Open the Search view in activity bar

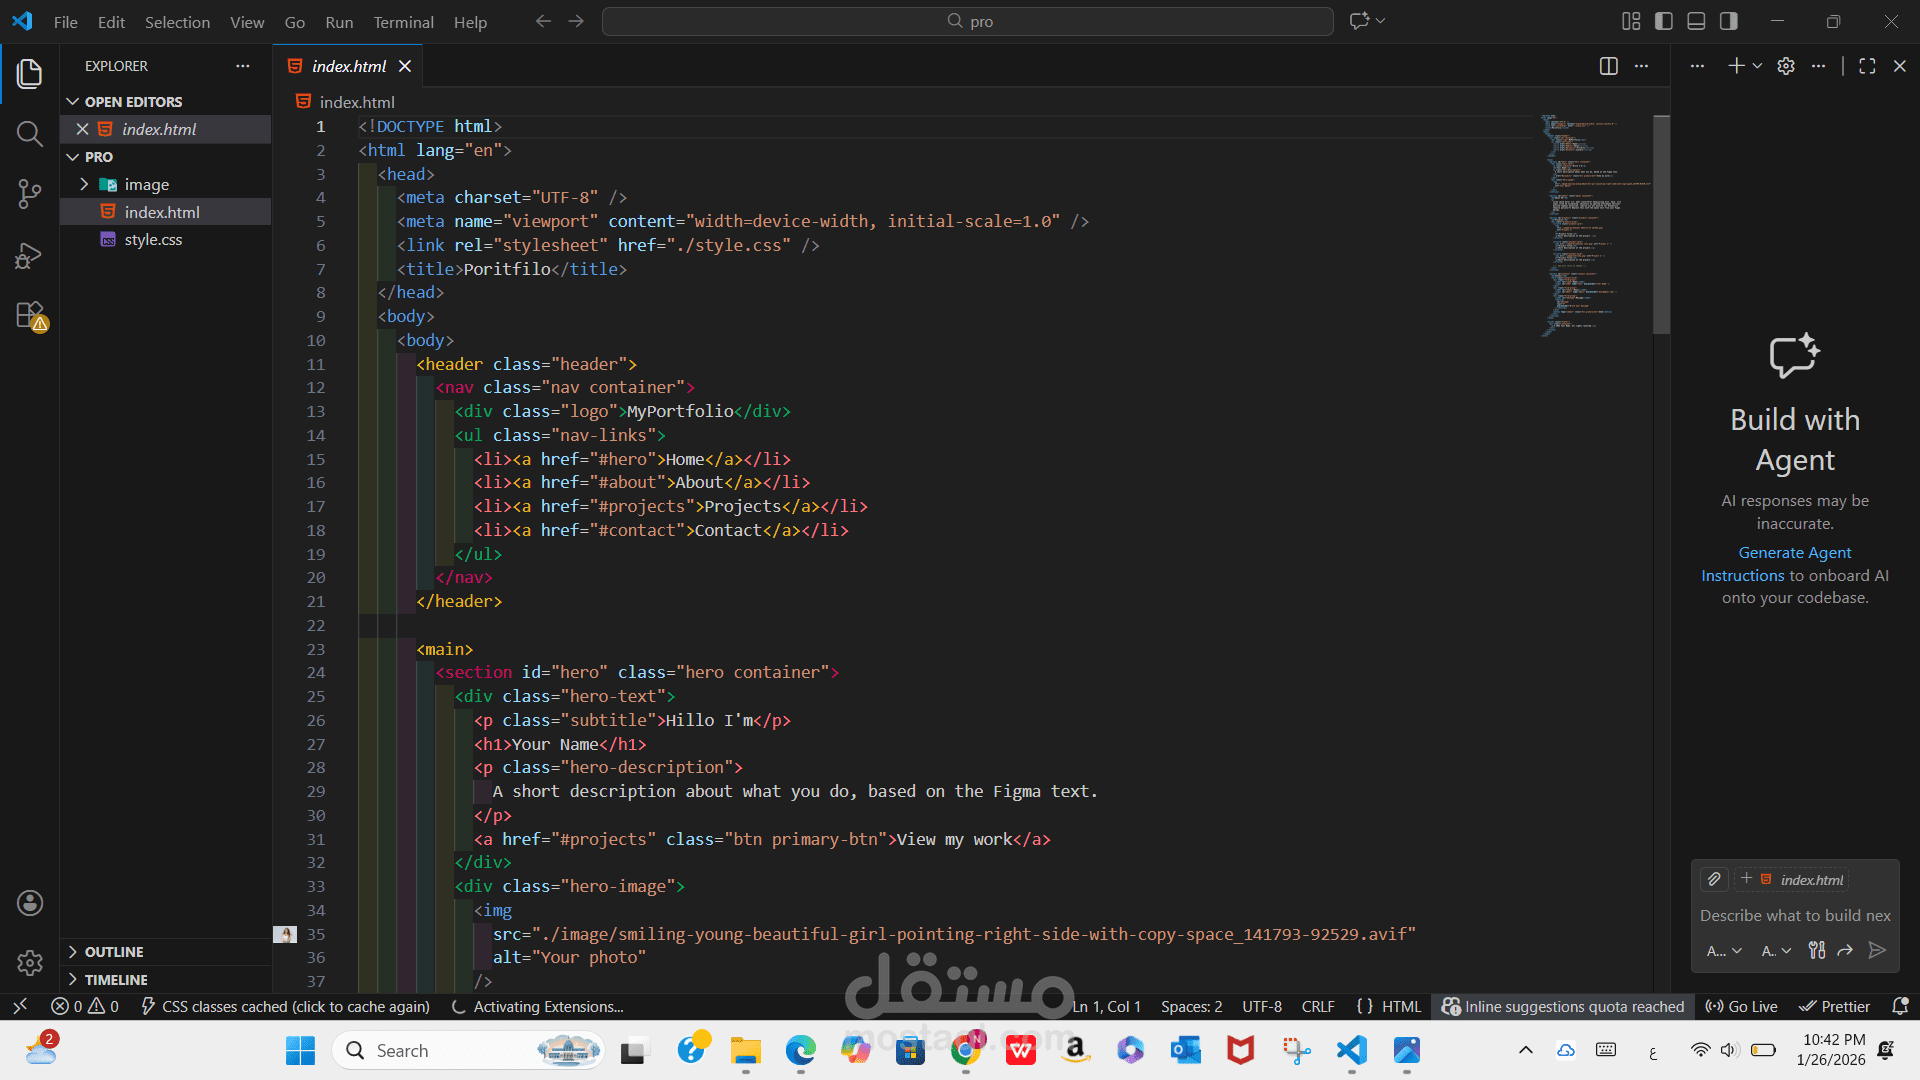[30, 134]
